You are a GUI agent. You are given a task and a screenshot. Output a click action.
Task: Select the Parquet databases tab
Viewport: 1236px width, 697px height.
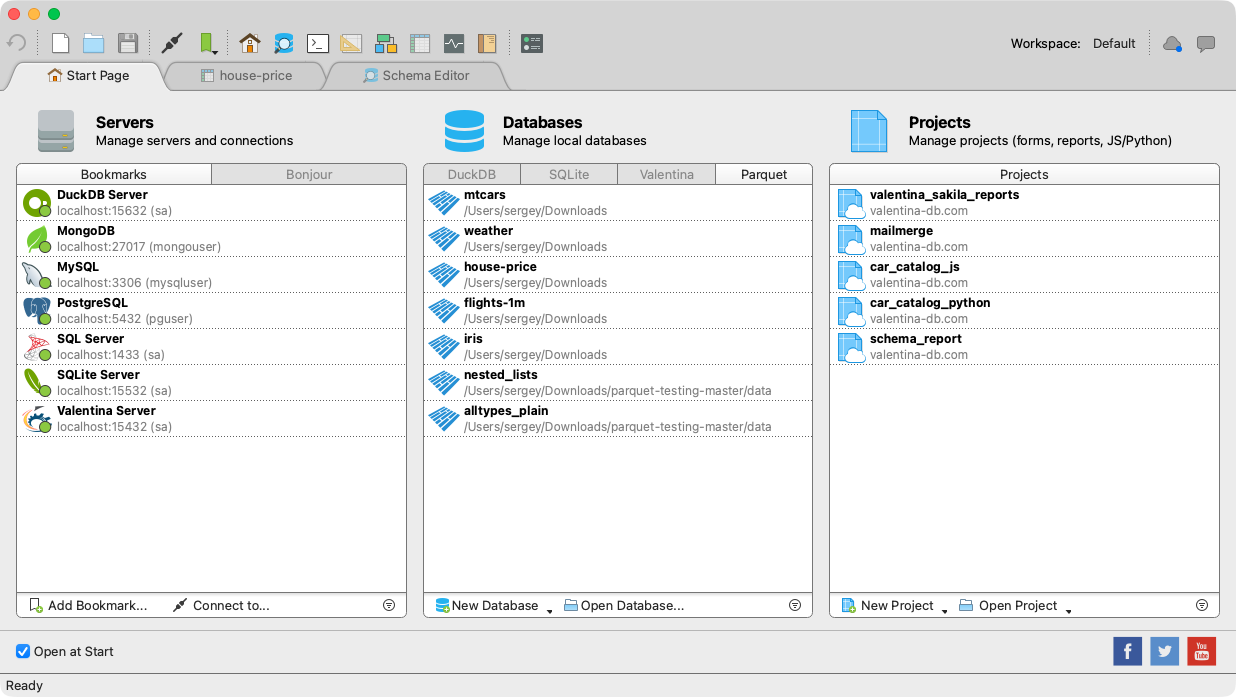pyautogui.click(x=764, y=174)
